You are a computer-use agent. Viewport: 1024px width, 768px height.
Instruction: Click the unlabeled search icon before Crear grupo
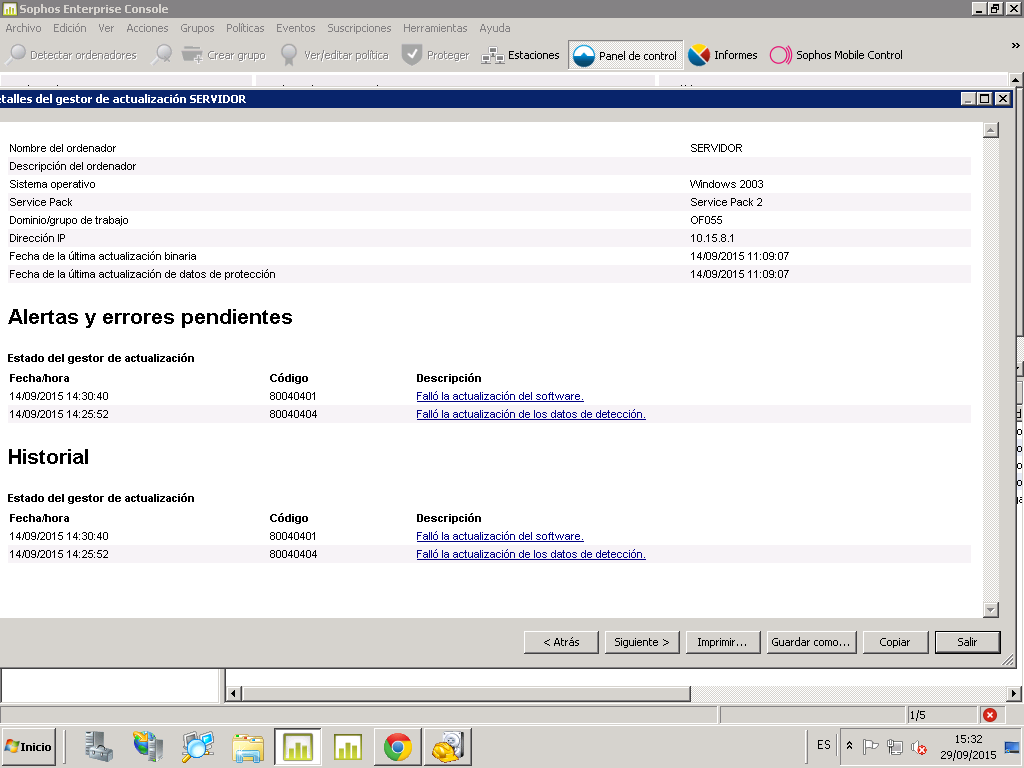(161, 55)
